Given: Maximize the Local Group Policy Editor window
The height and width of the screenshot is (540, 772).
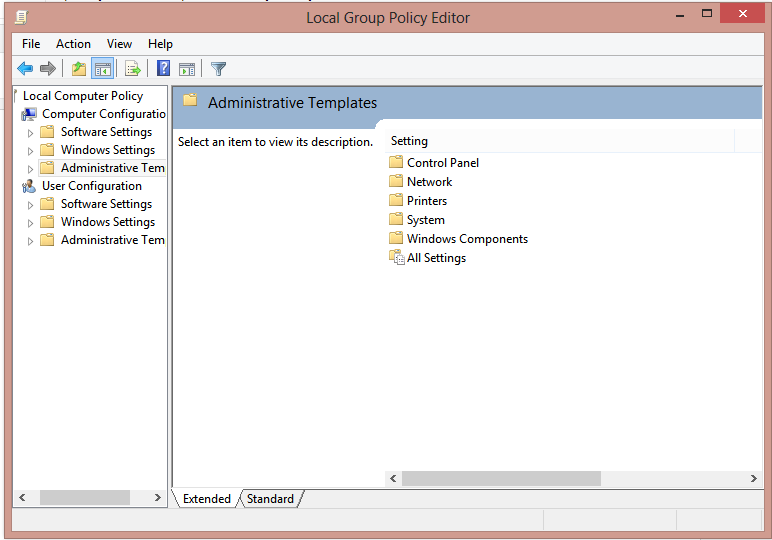Looking at the screenshot, I should pos(707,14).
